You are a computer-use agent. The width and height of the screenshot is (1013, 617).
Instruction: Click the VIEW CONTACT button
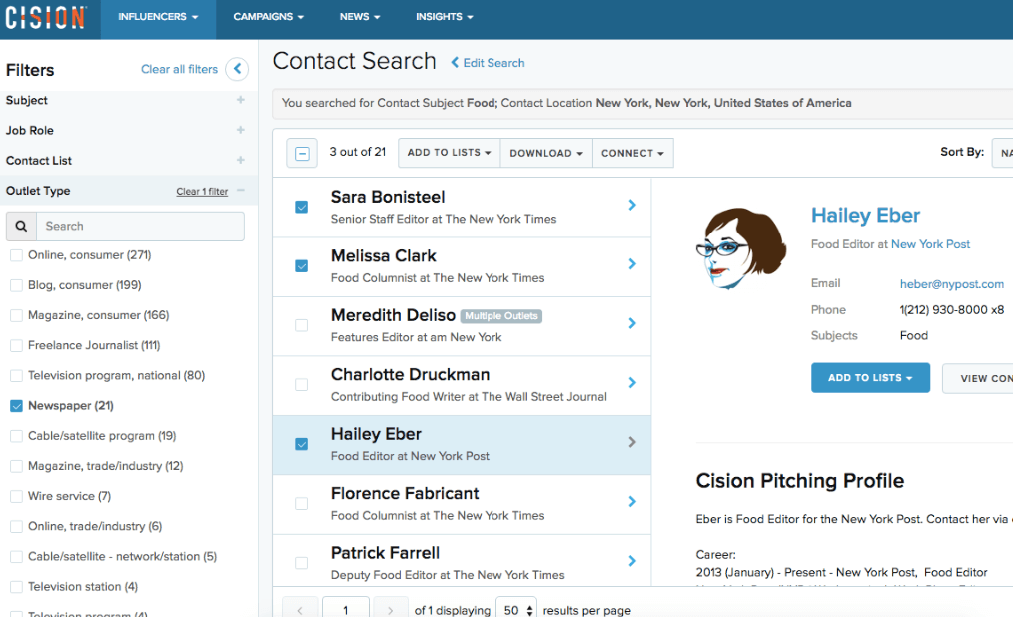pos(977,378)
